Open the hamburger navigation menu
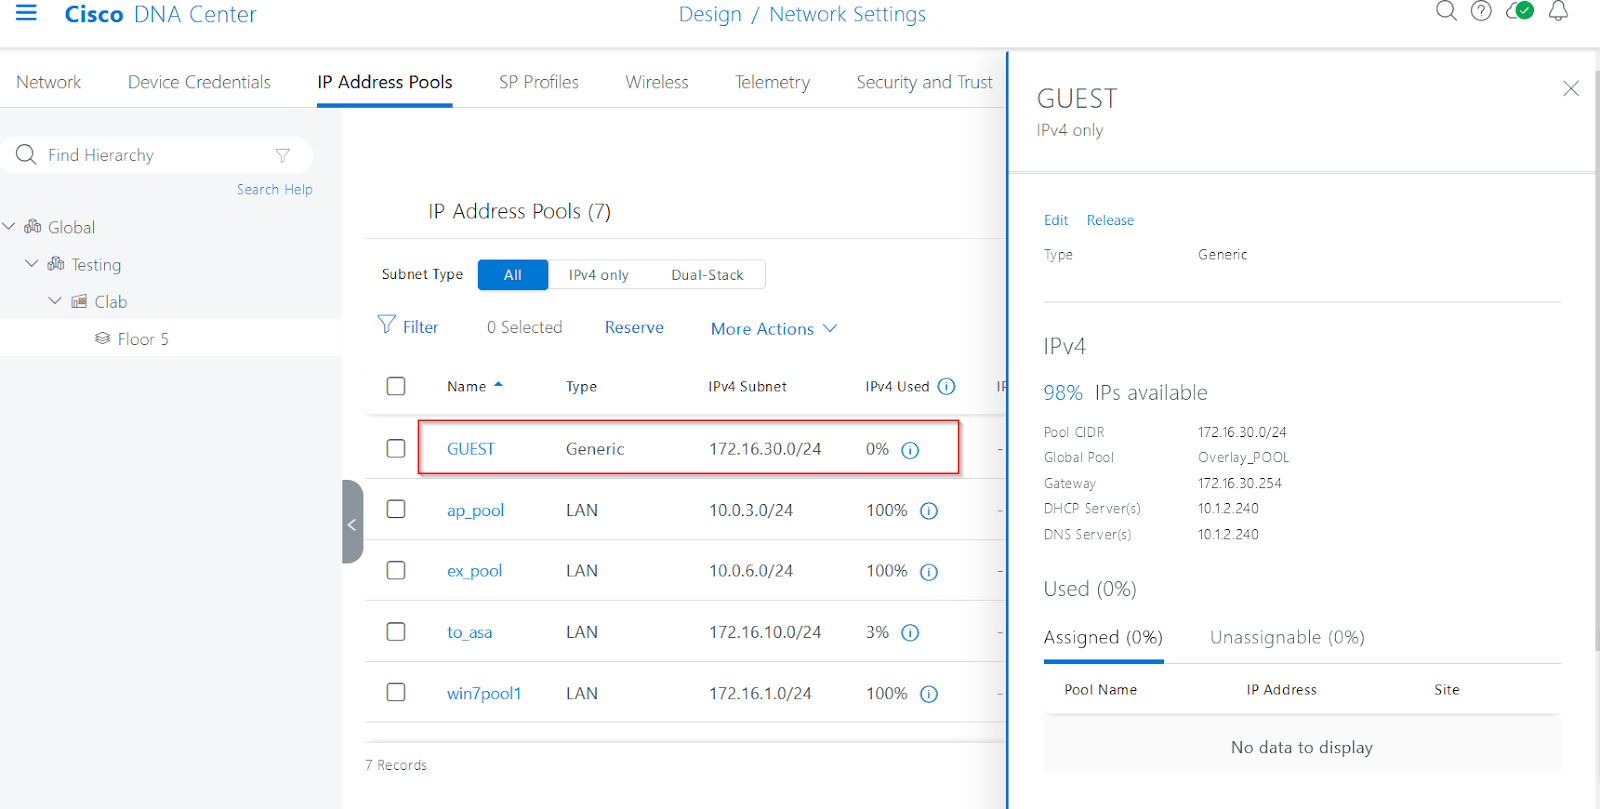This screenshot has width=1600, height=809. click(x=26, y=13)
